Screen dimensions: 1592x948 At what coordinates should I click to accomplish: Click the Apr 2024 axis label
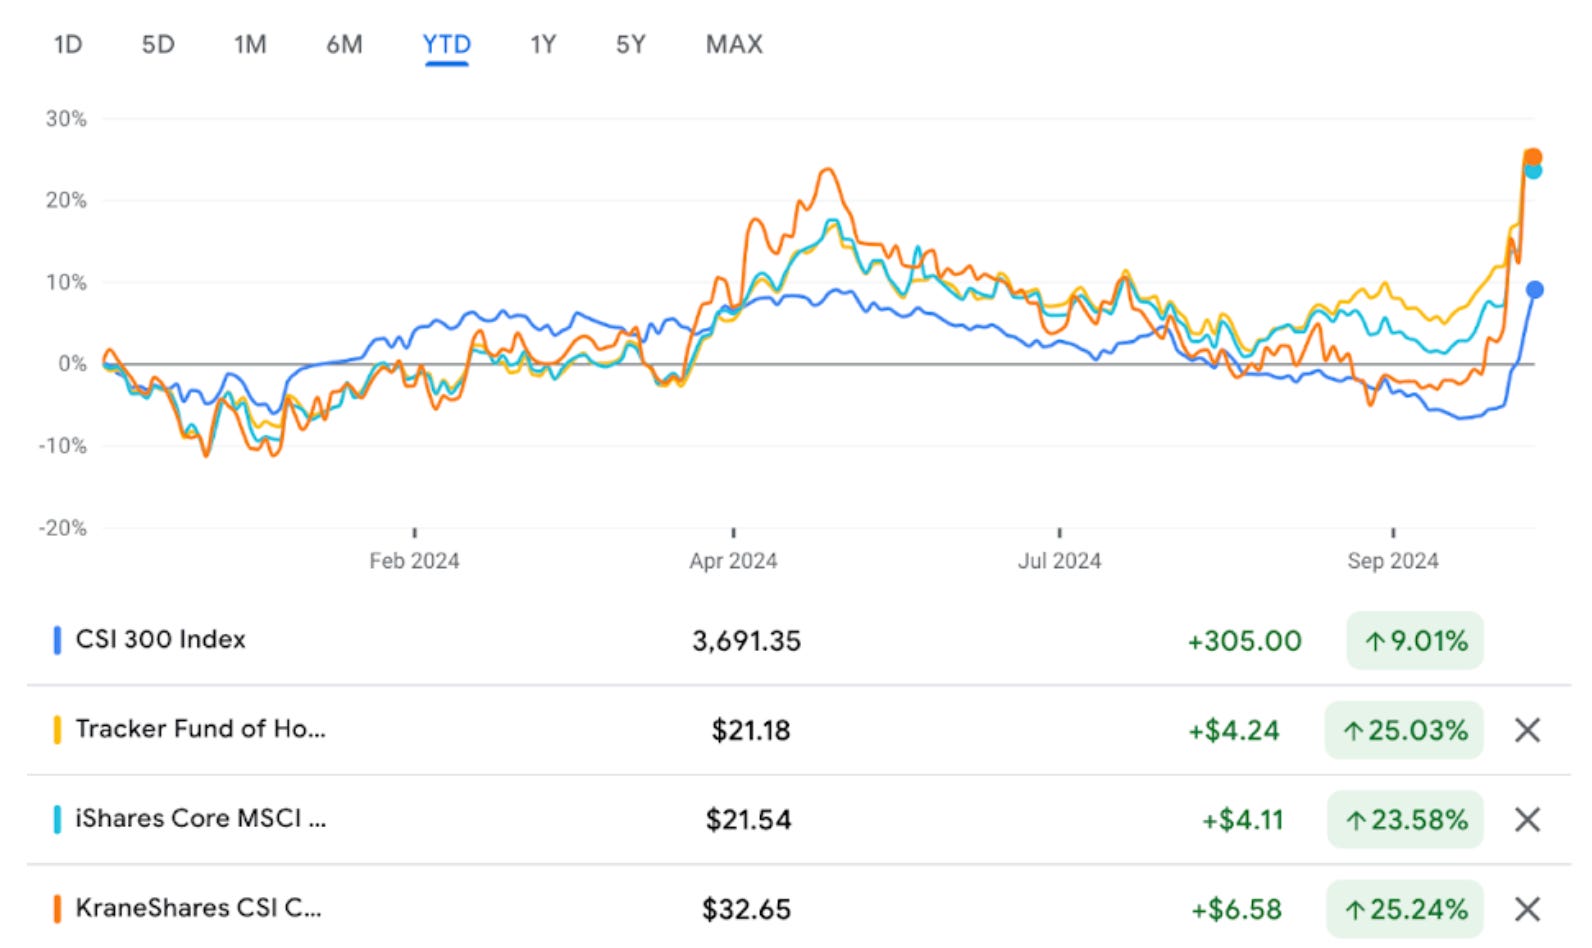pyautogui.click(x=733, y=561)
